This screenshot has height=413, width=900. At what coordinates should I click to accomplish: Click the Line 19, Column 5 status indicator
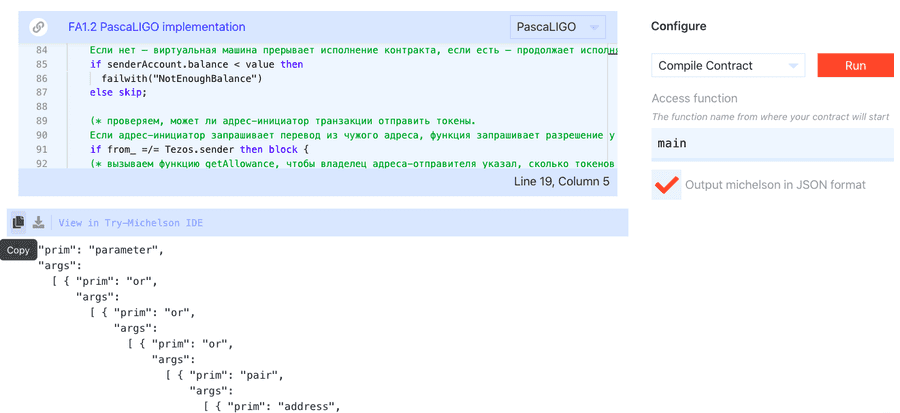560,182
